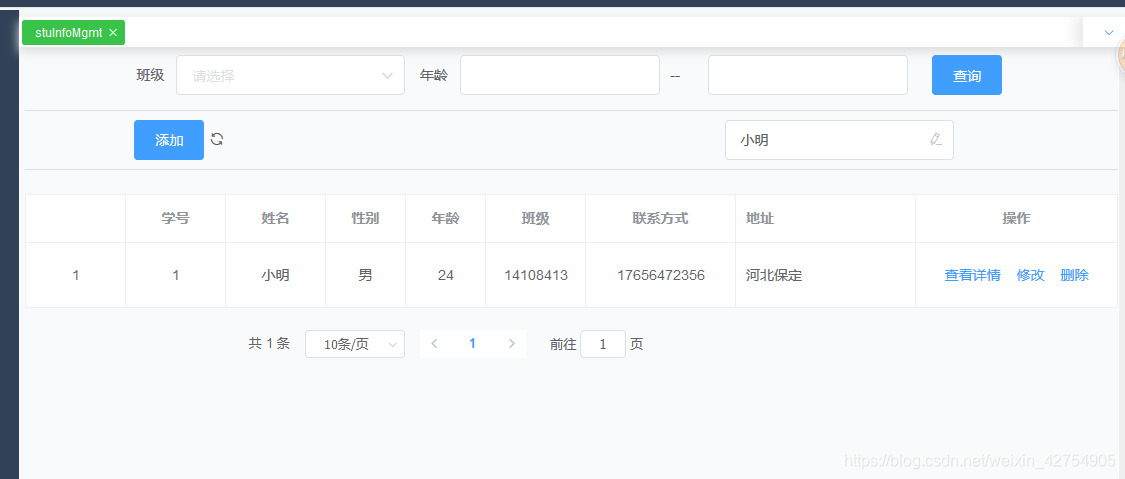Click 删除 link in 小明 row
1125x479 pixels.
(1074, 275)
